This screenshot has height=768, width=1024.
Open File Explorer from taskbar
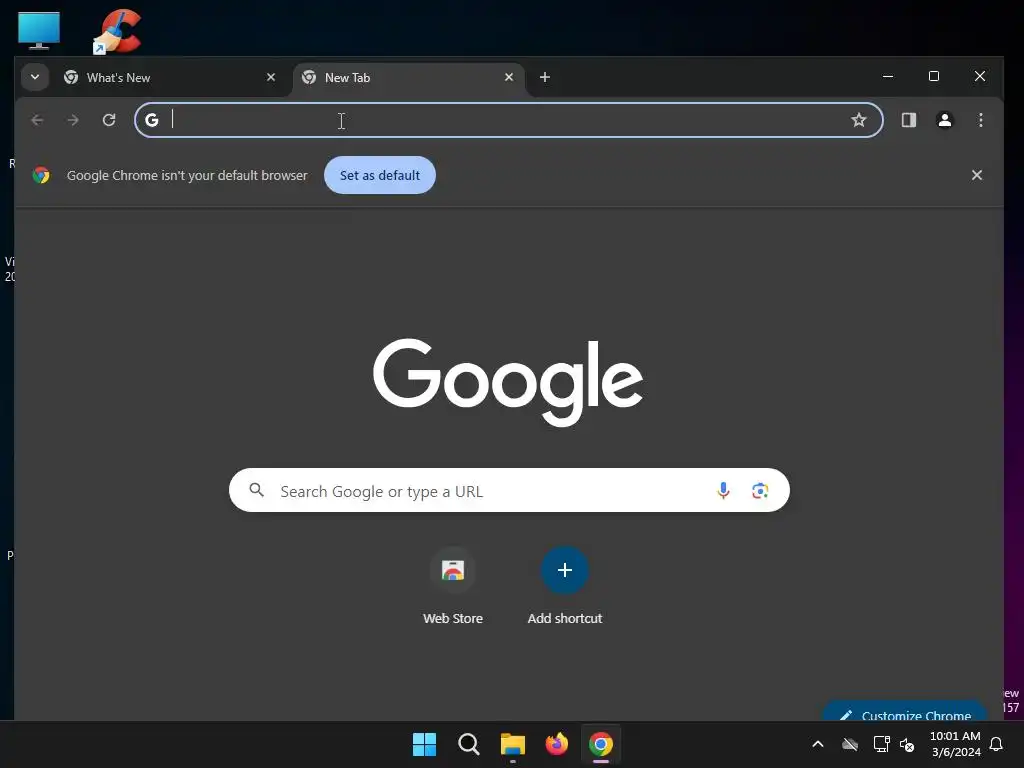click(x=513, y=744)
